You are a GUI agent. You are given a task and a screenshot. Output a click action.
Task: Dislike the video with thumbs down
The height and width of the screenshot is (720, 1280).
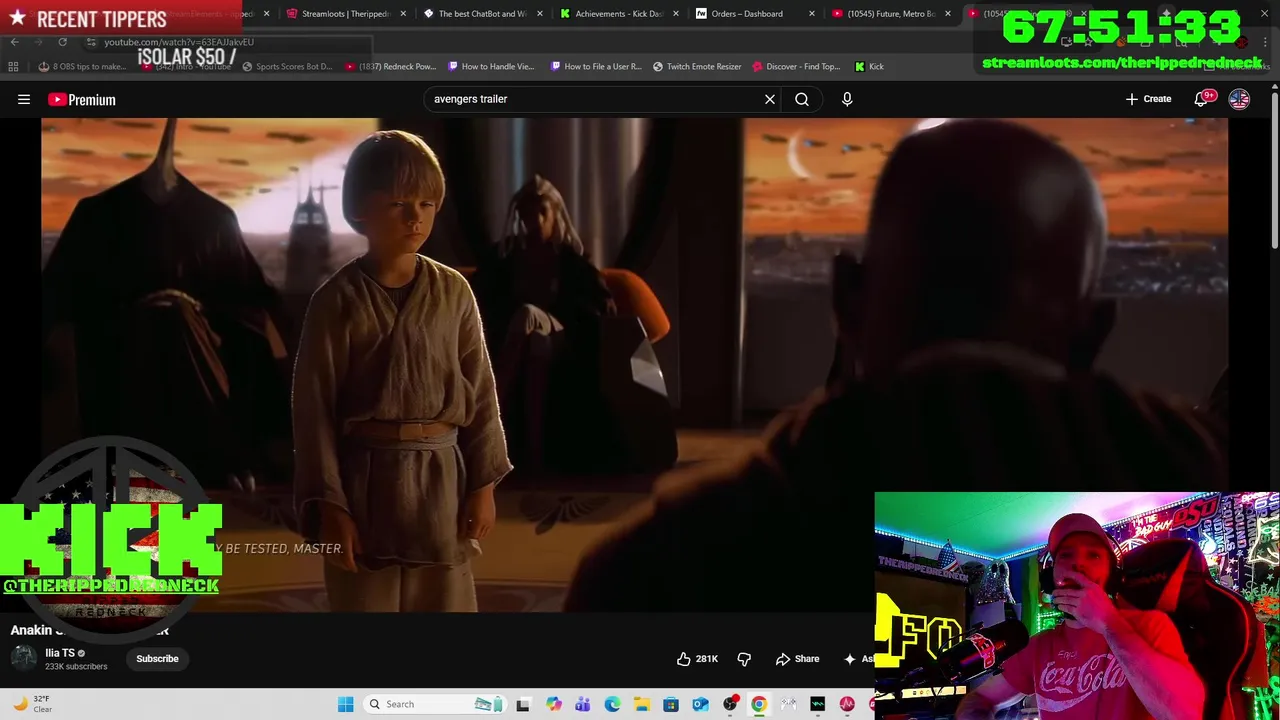coord(744,659)
